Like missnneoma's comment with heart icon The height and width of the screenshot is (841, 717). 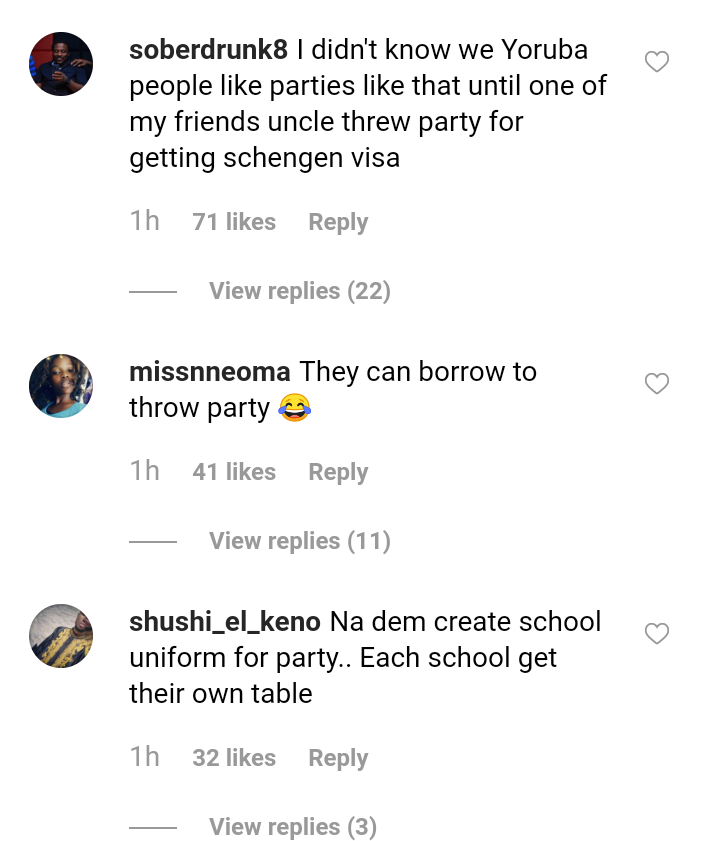coord(656,384)
